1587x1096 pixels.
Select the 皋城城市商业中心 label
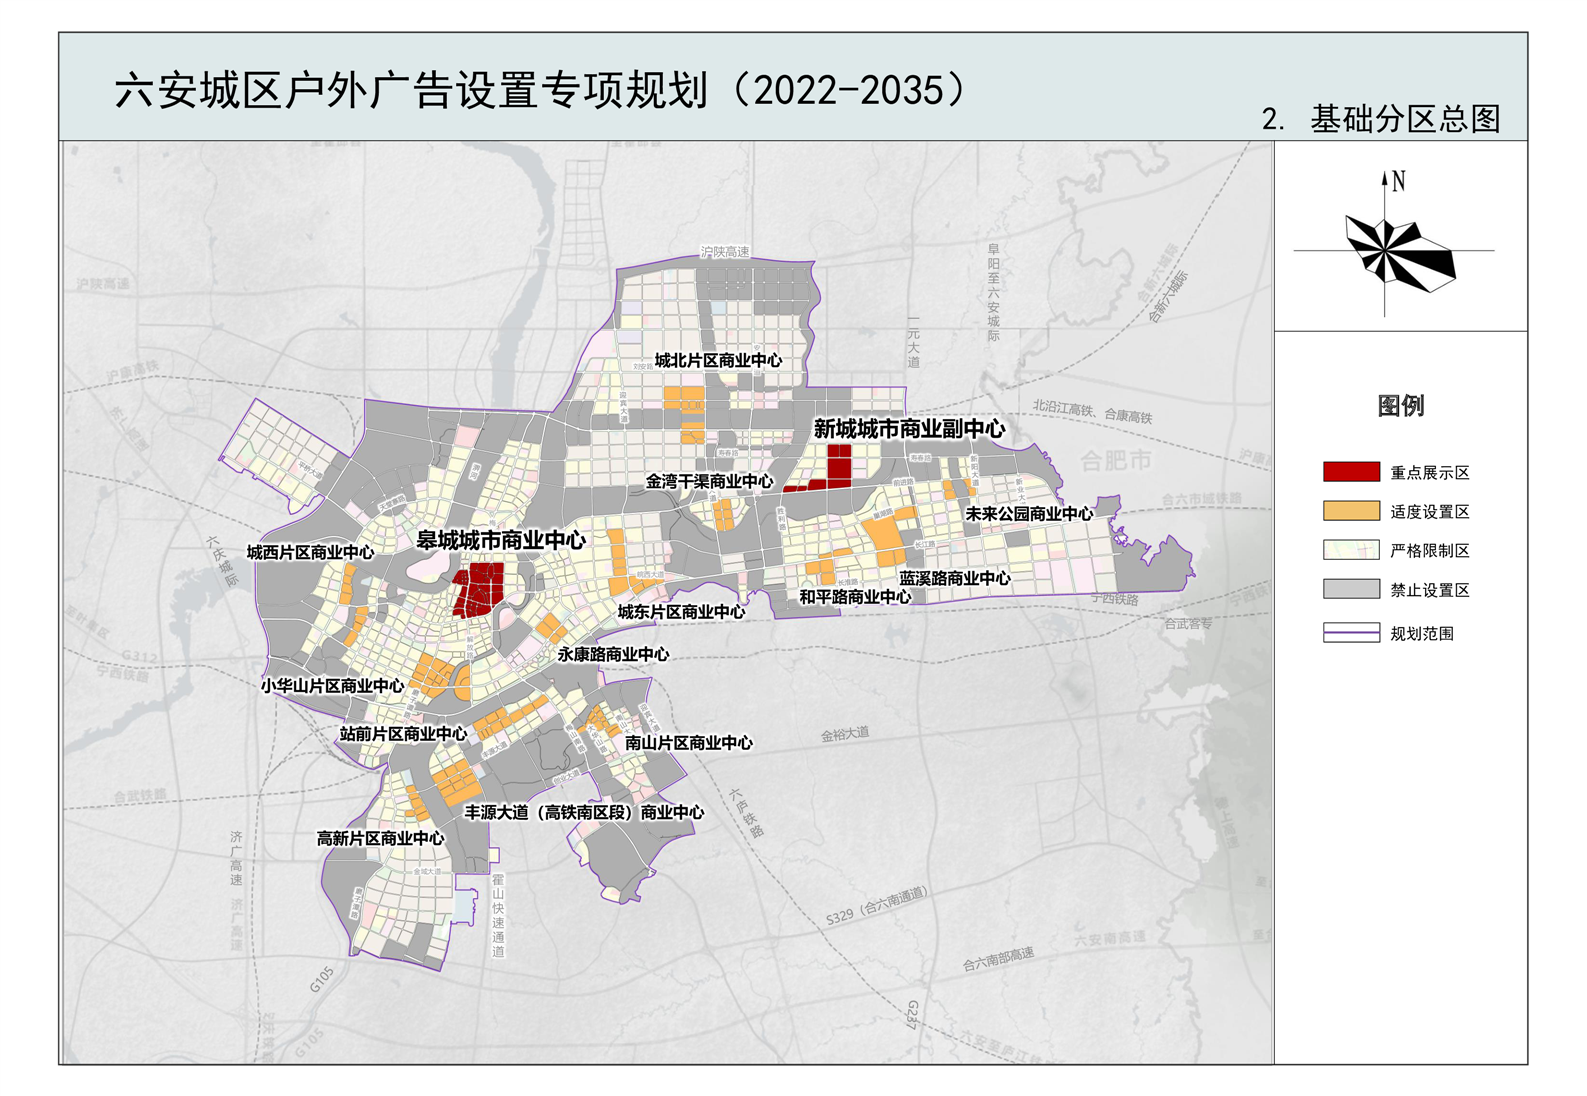tap(501, 541)
